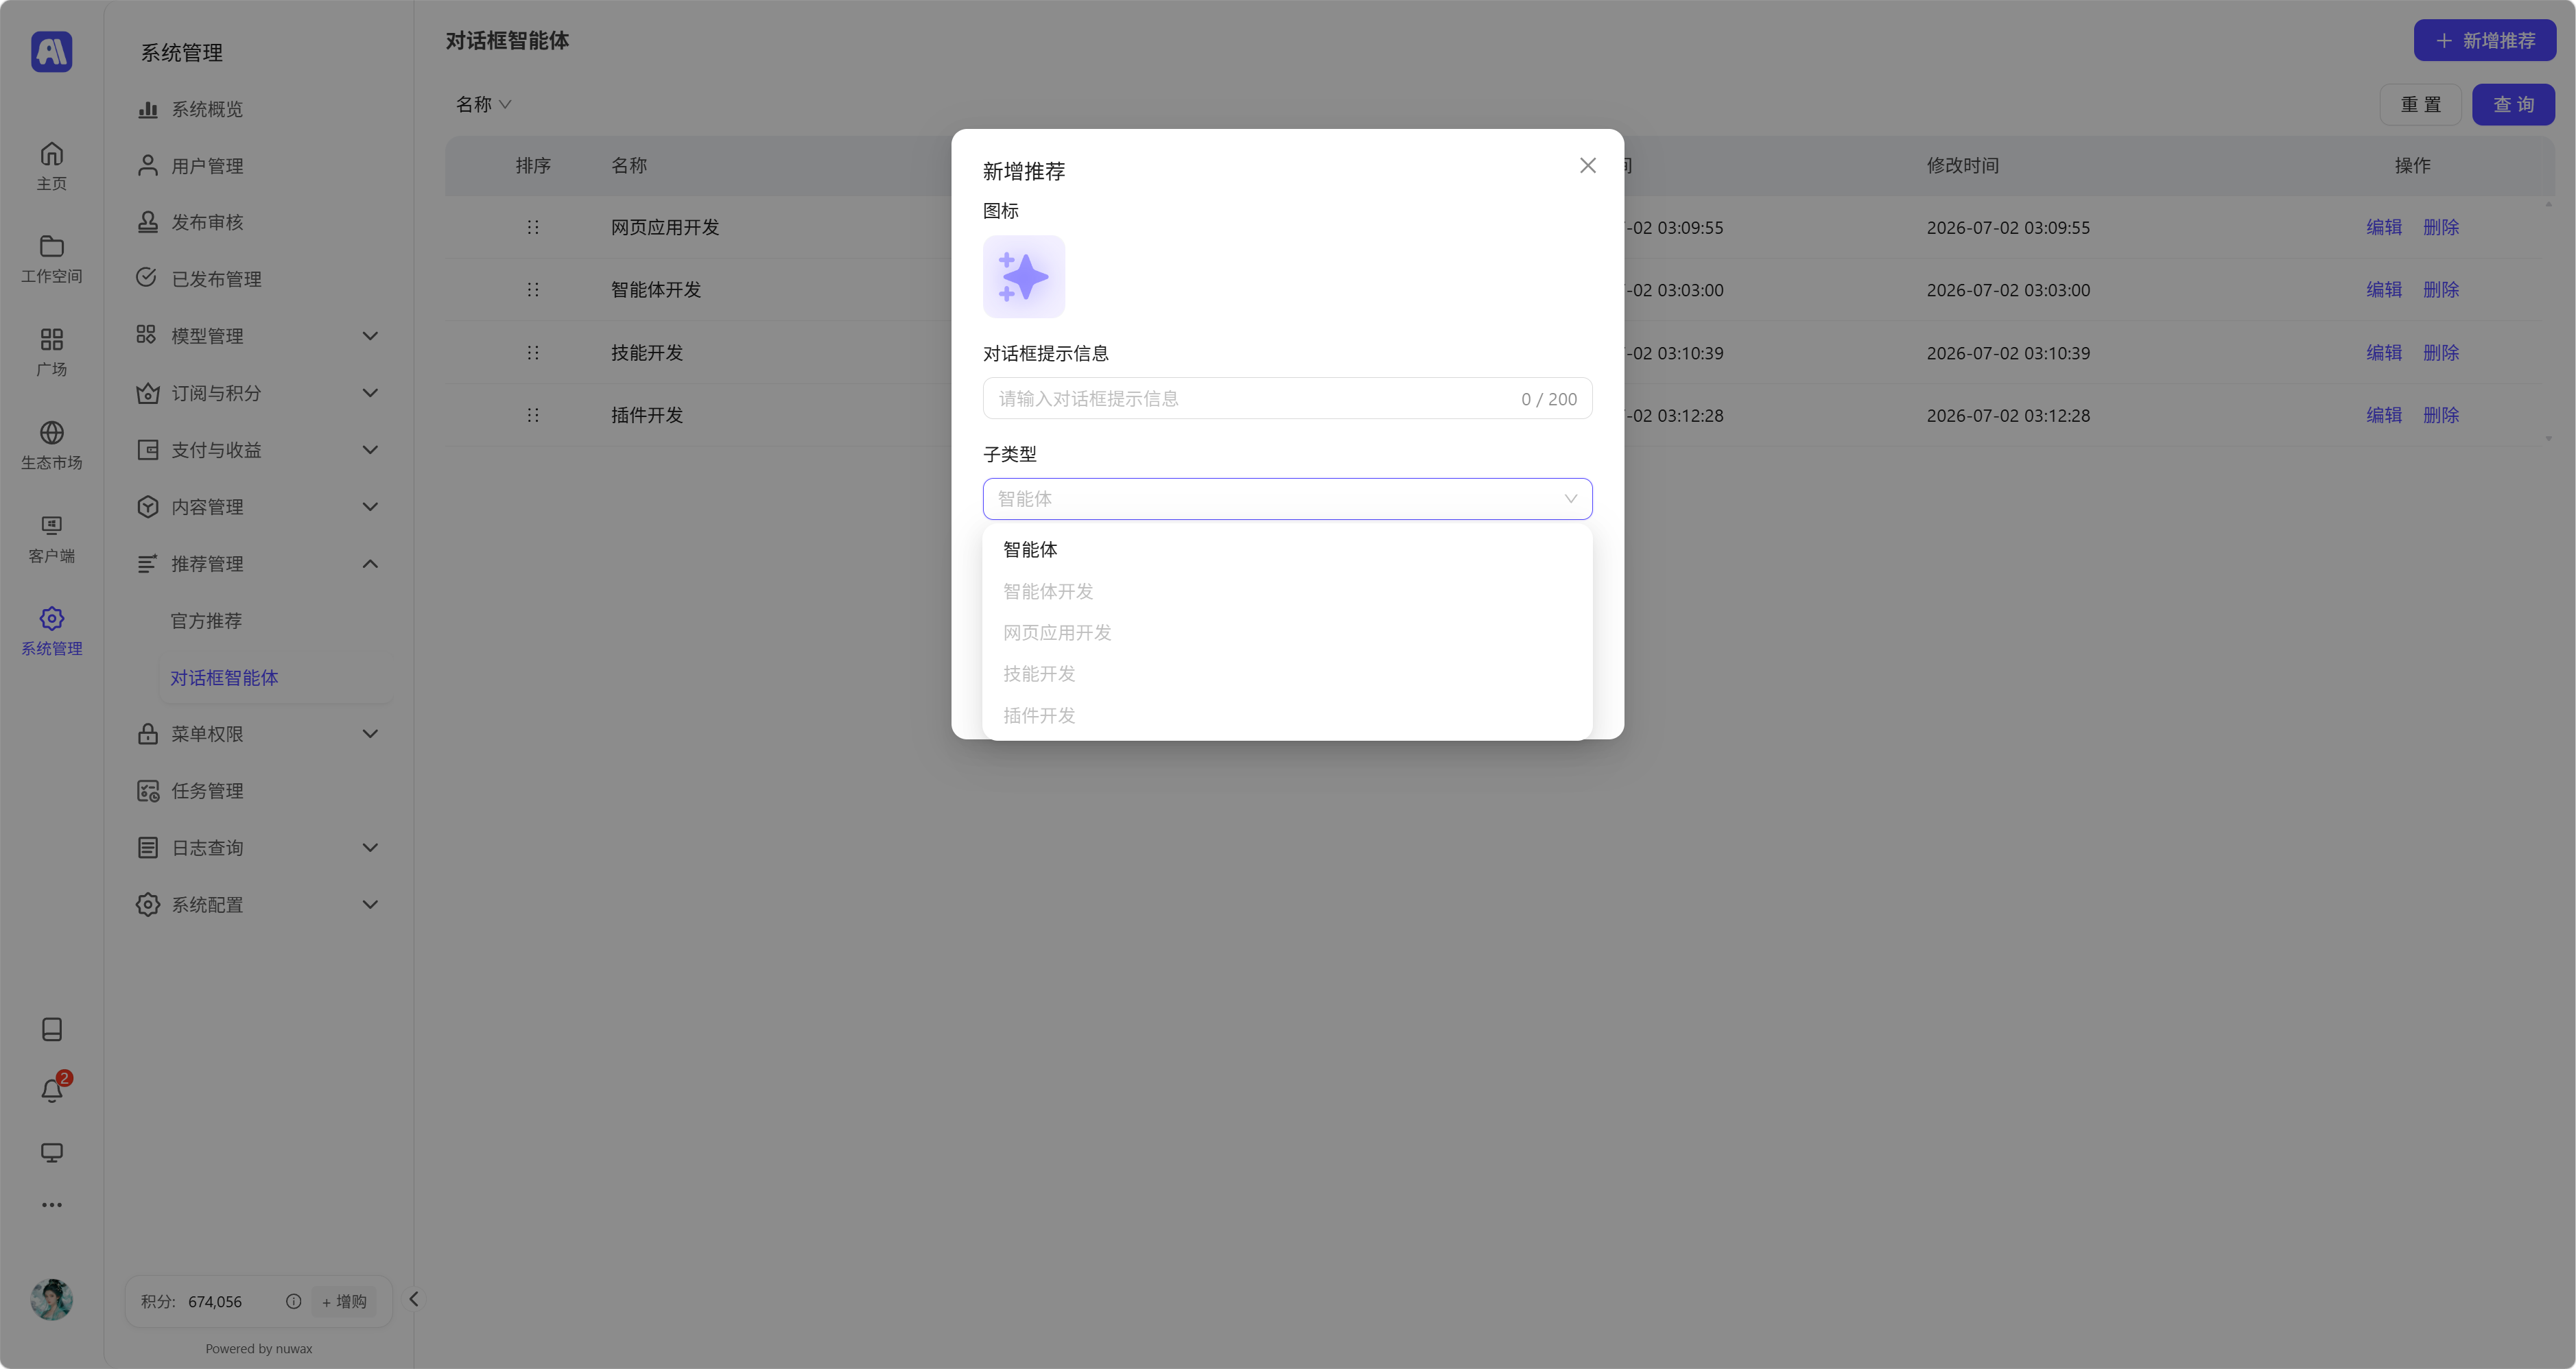Click the sparkle icon image in the dialog

pos(1024,276)
